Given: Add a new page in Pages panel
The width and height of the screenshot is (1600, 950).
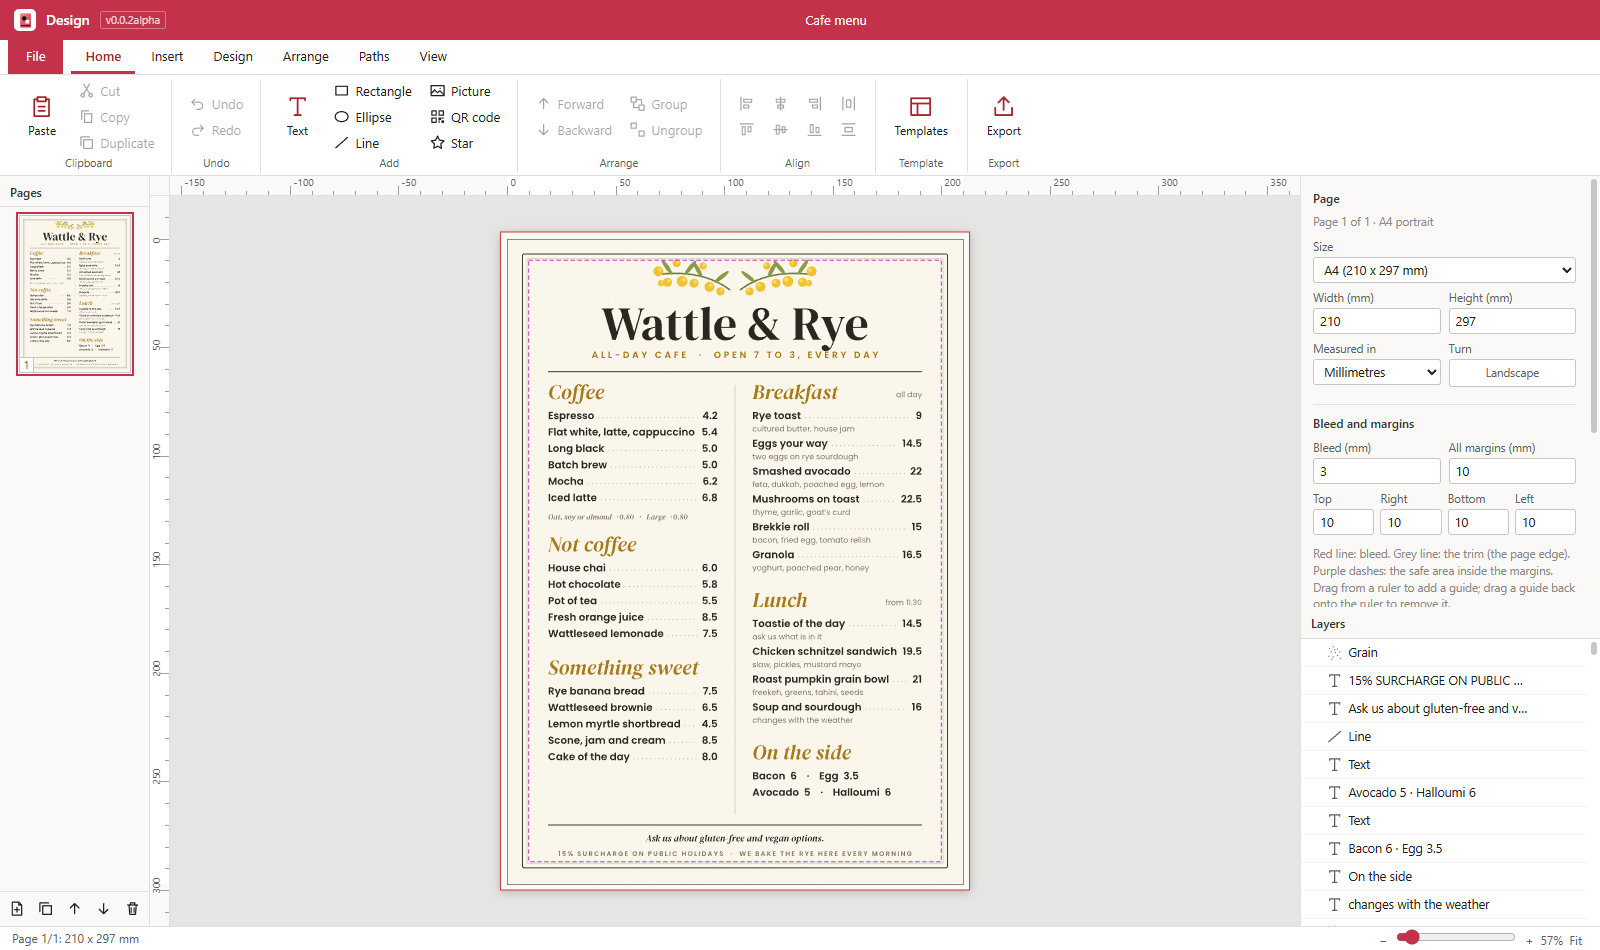Looking at the screenshot, I should [x=17, y=909].
